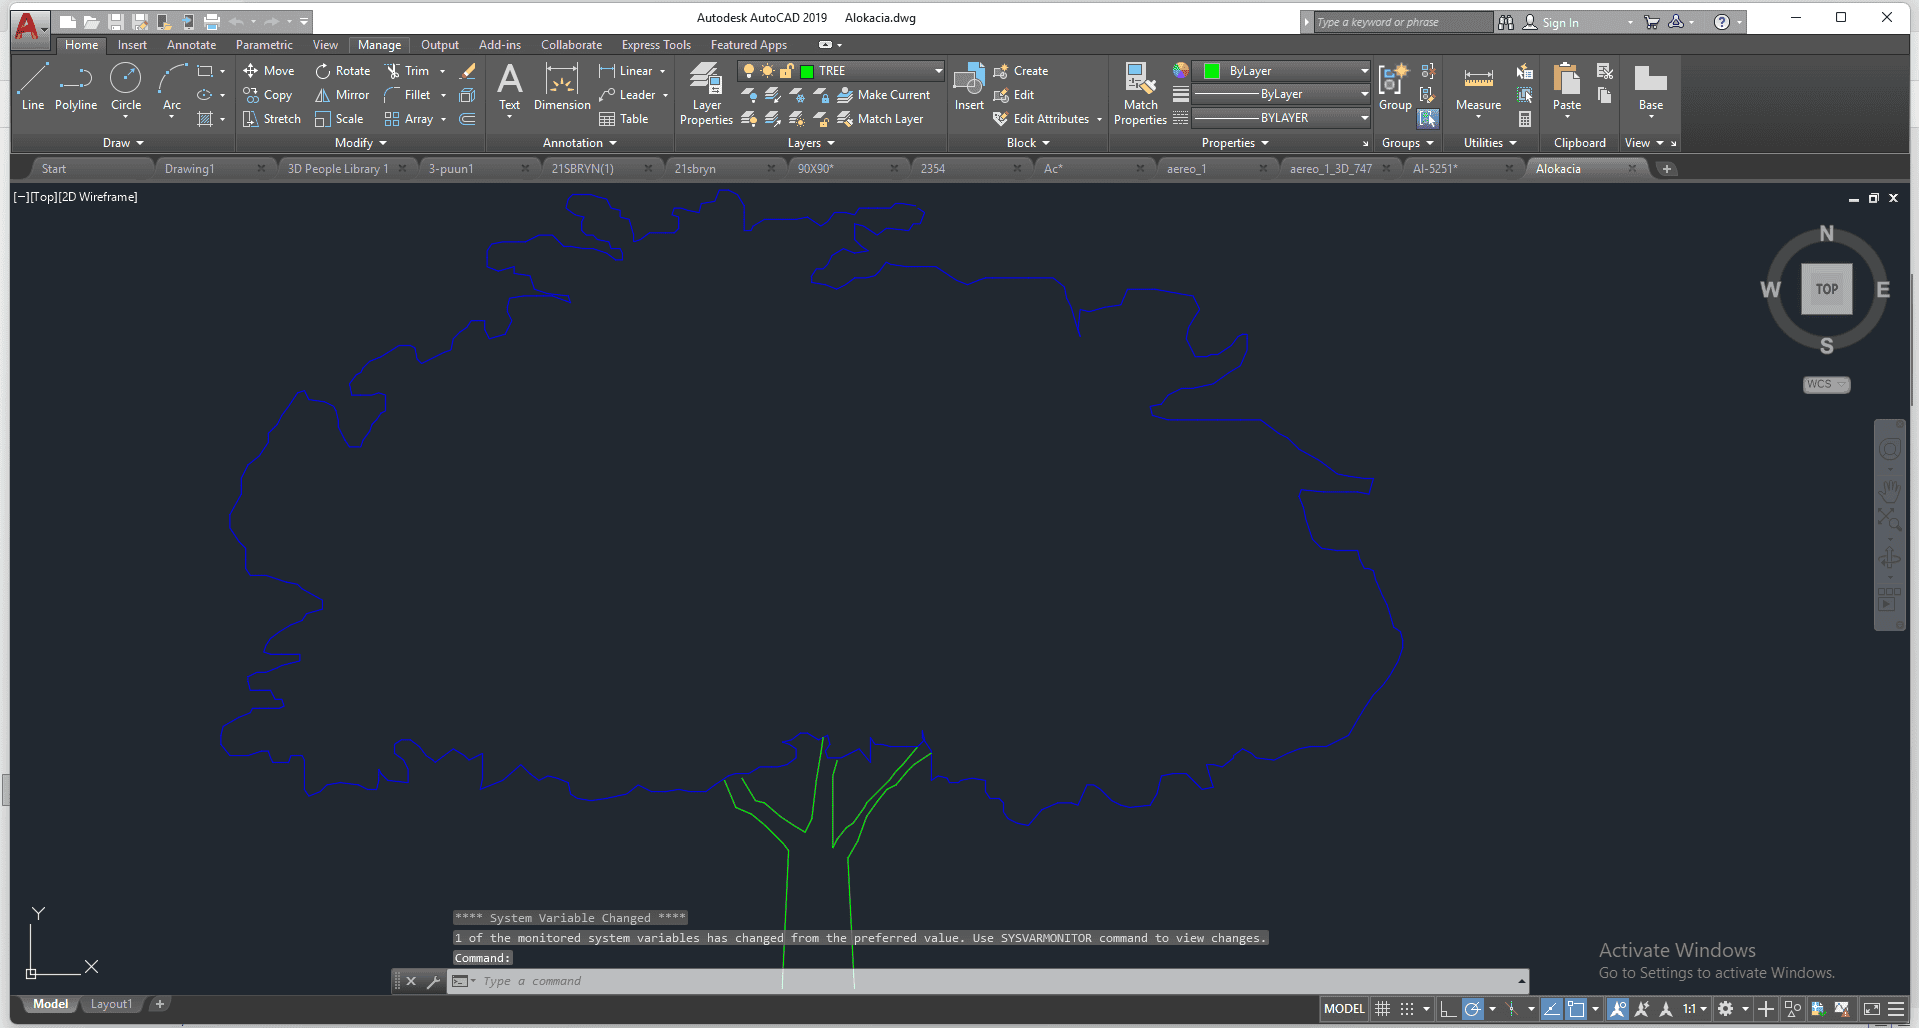Viewport: 1919px width, 1028px height.
Task: Switch to the Annotate ribbon tab
Action: pos(191,45)
